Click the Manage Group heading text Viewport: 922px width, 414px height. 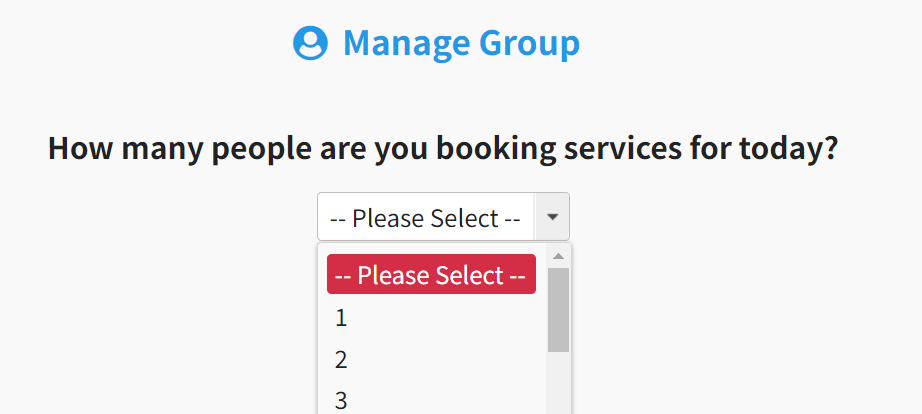coord(460,43)
